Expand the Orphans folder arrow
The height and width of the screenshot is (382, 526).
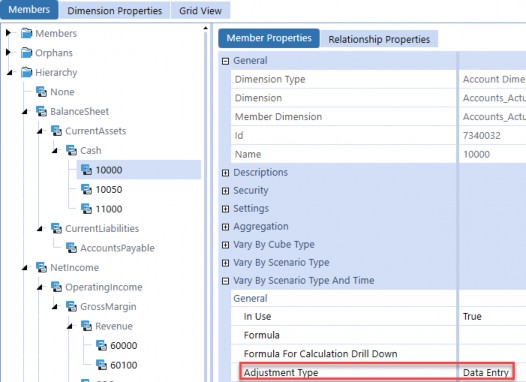pos(8,52)
